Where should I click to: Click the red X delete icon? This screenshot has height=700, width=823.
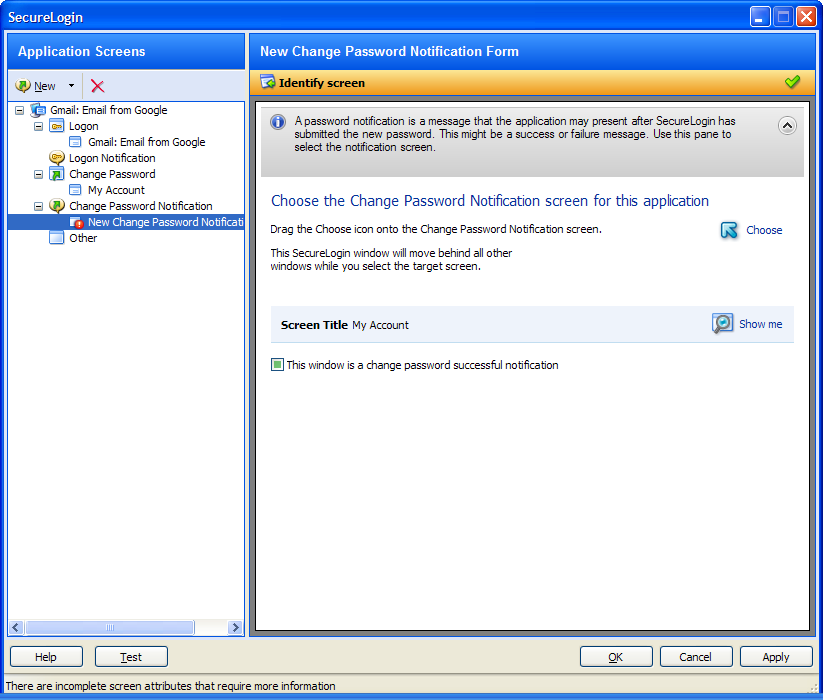coord(98,86)
